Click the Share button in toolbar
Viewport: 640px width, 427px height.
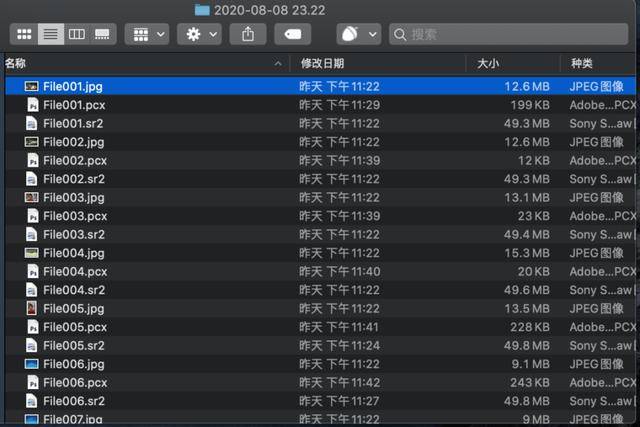[x=247, y=34]
